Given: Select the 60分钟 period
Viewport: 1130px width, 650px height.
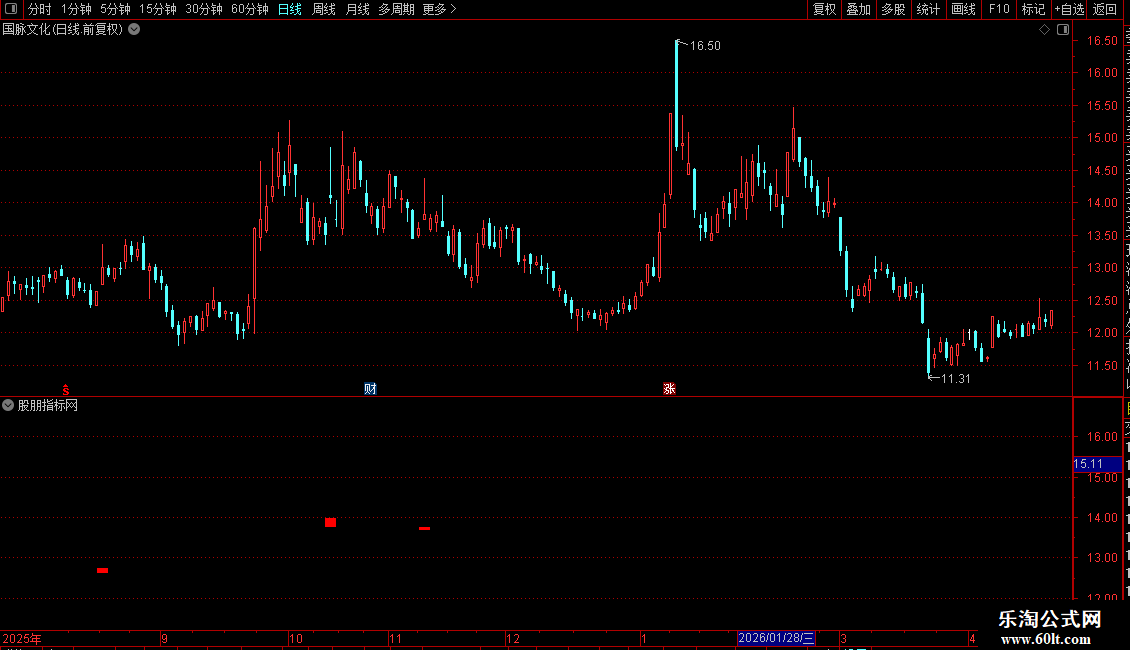Looking at the screenshot, I should tap(250, 9).
